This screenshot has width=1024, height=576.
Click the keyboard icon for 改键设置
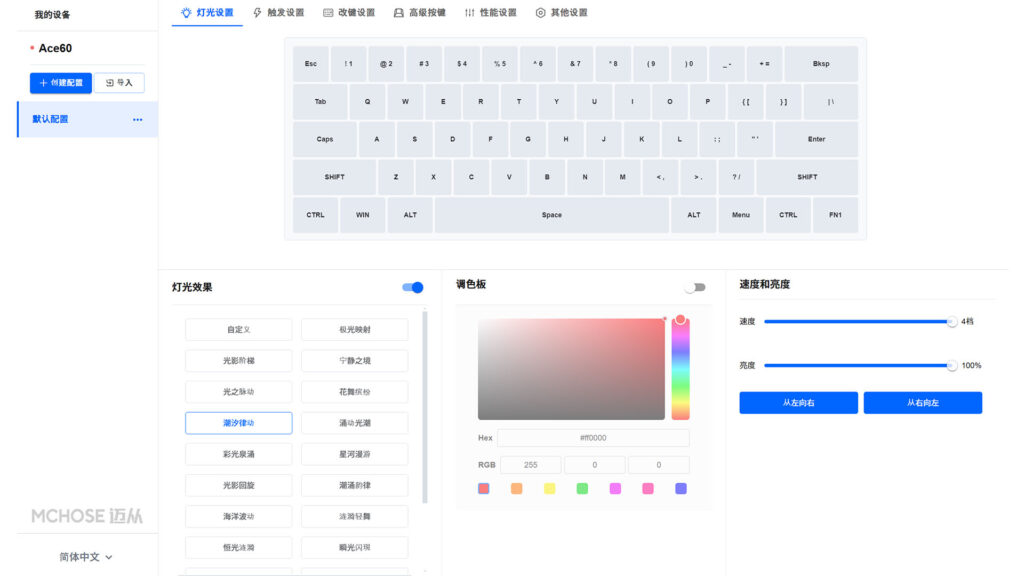(328, 13)
